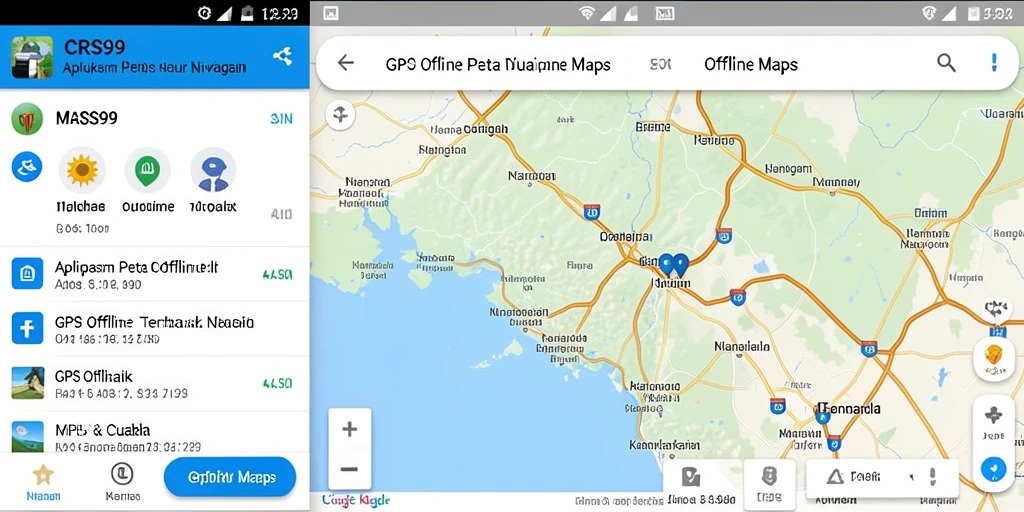Viewport: 1024px width, 512px height.
Task: Tap the blue location button at bottom right
Action: [x=993, y=469]
